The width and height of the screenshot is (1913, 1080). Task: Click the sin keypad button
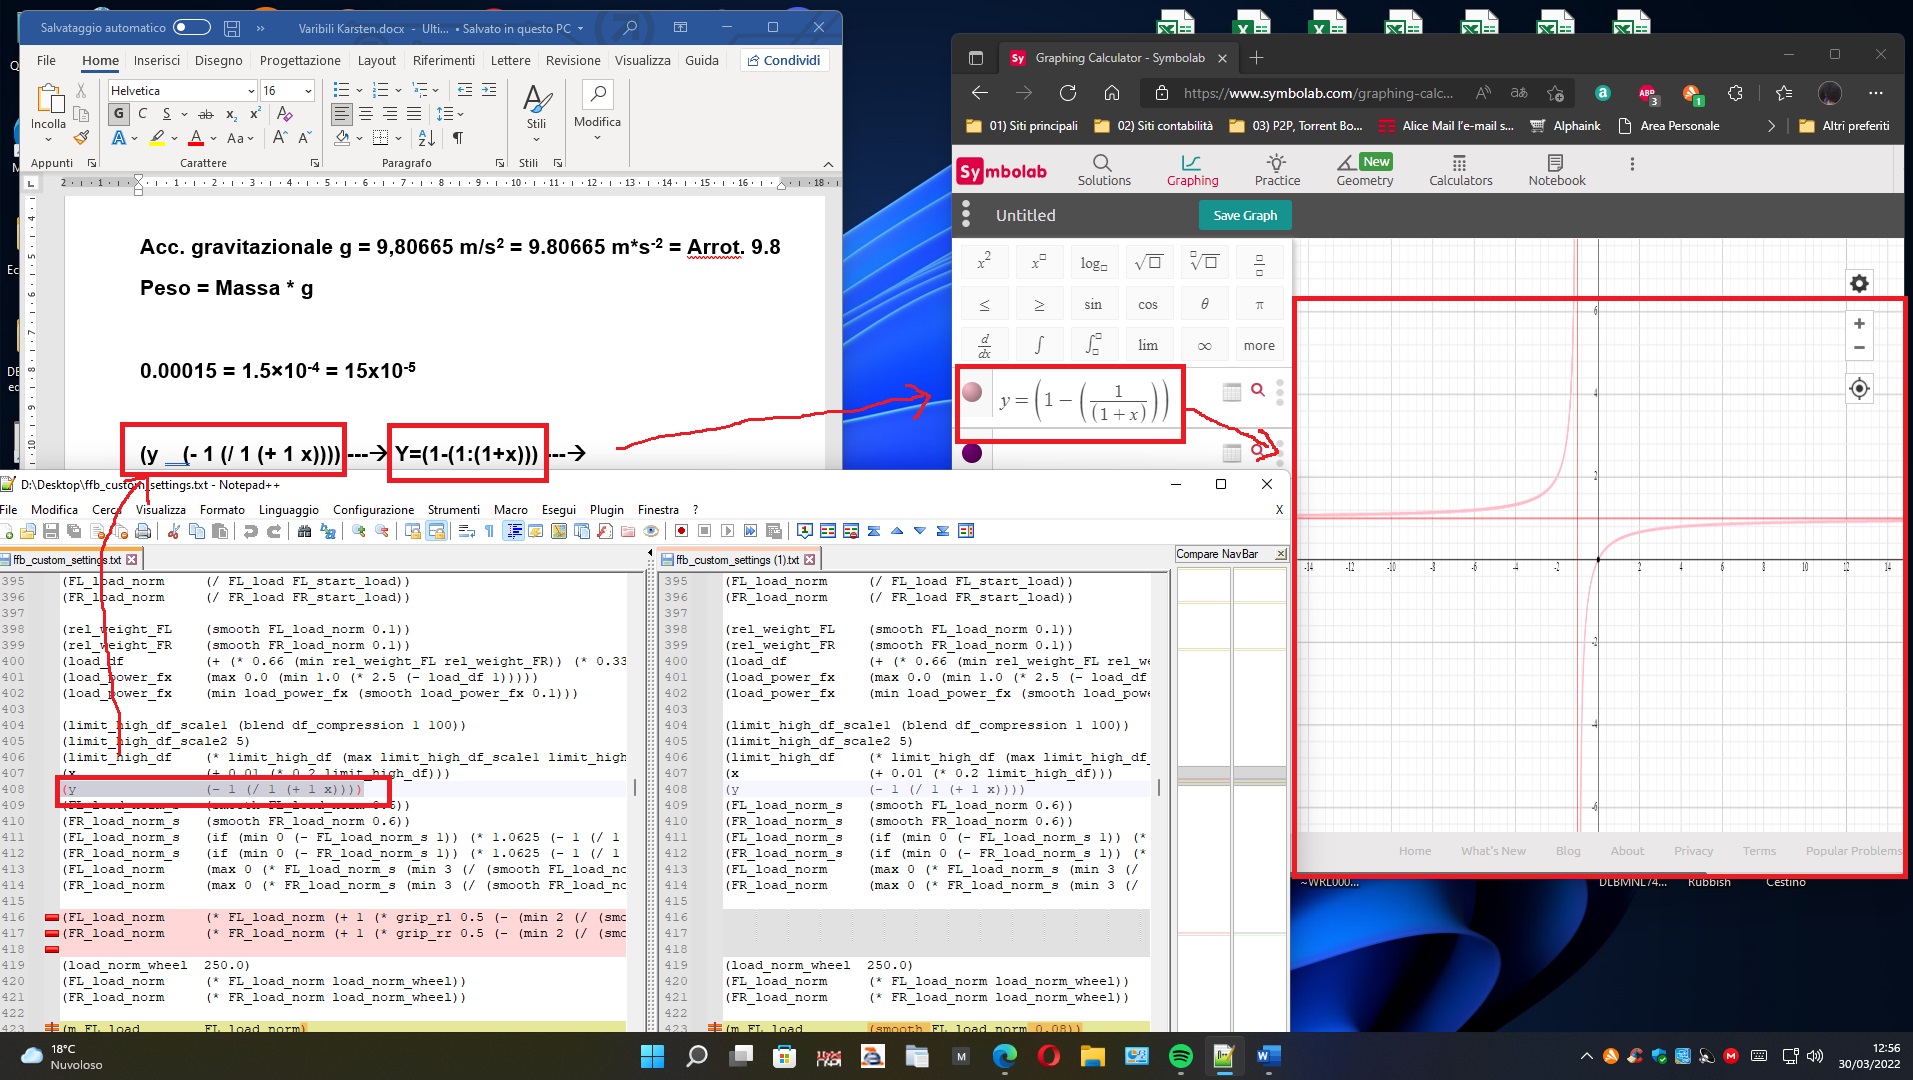pyautogui.click(x=1093, y=304)
